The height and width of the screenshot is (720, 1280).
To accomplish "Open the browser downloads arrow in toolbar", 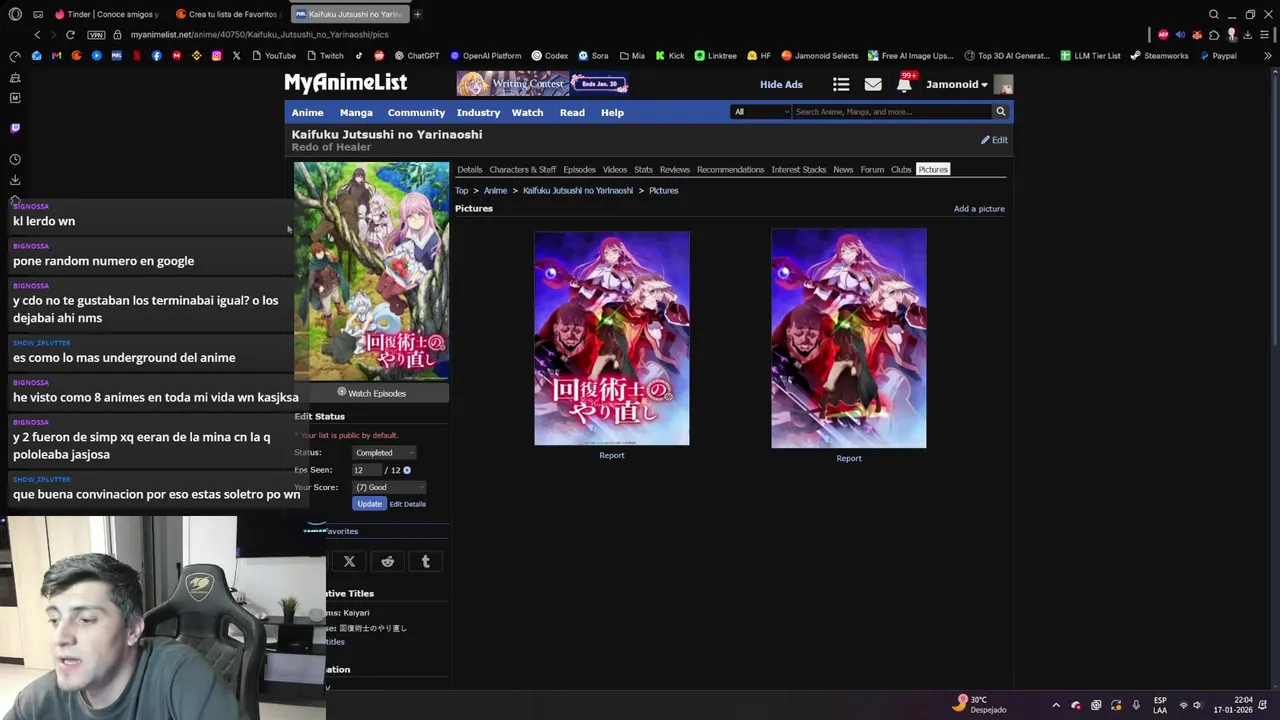I will [x=1247, y=35].
